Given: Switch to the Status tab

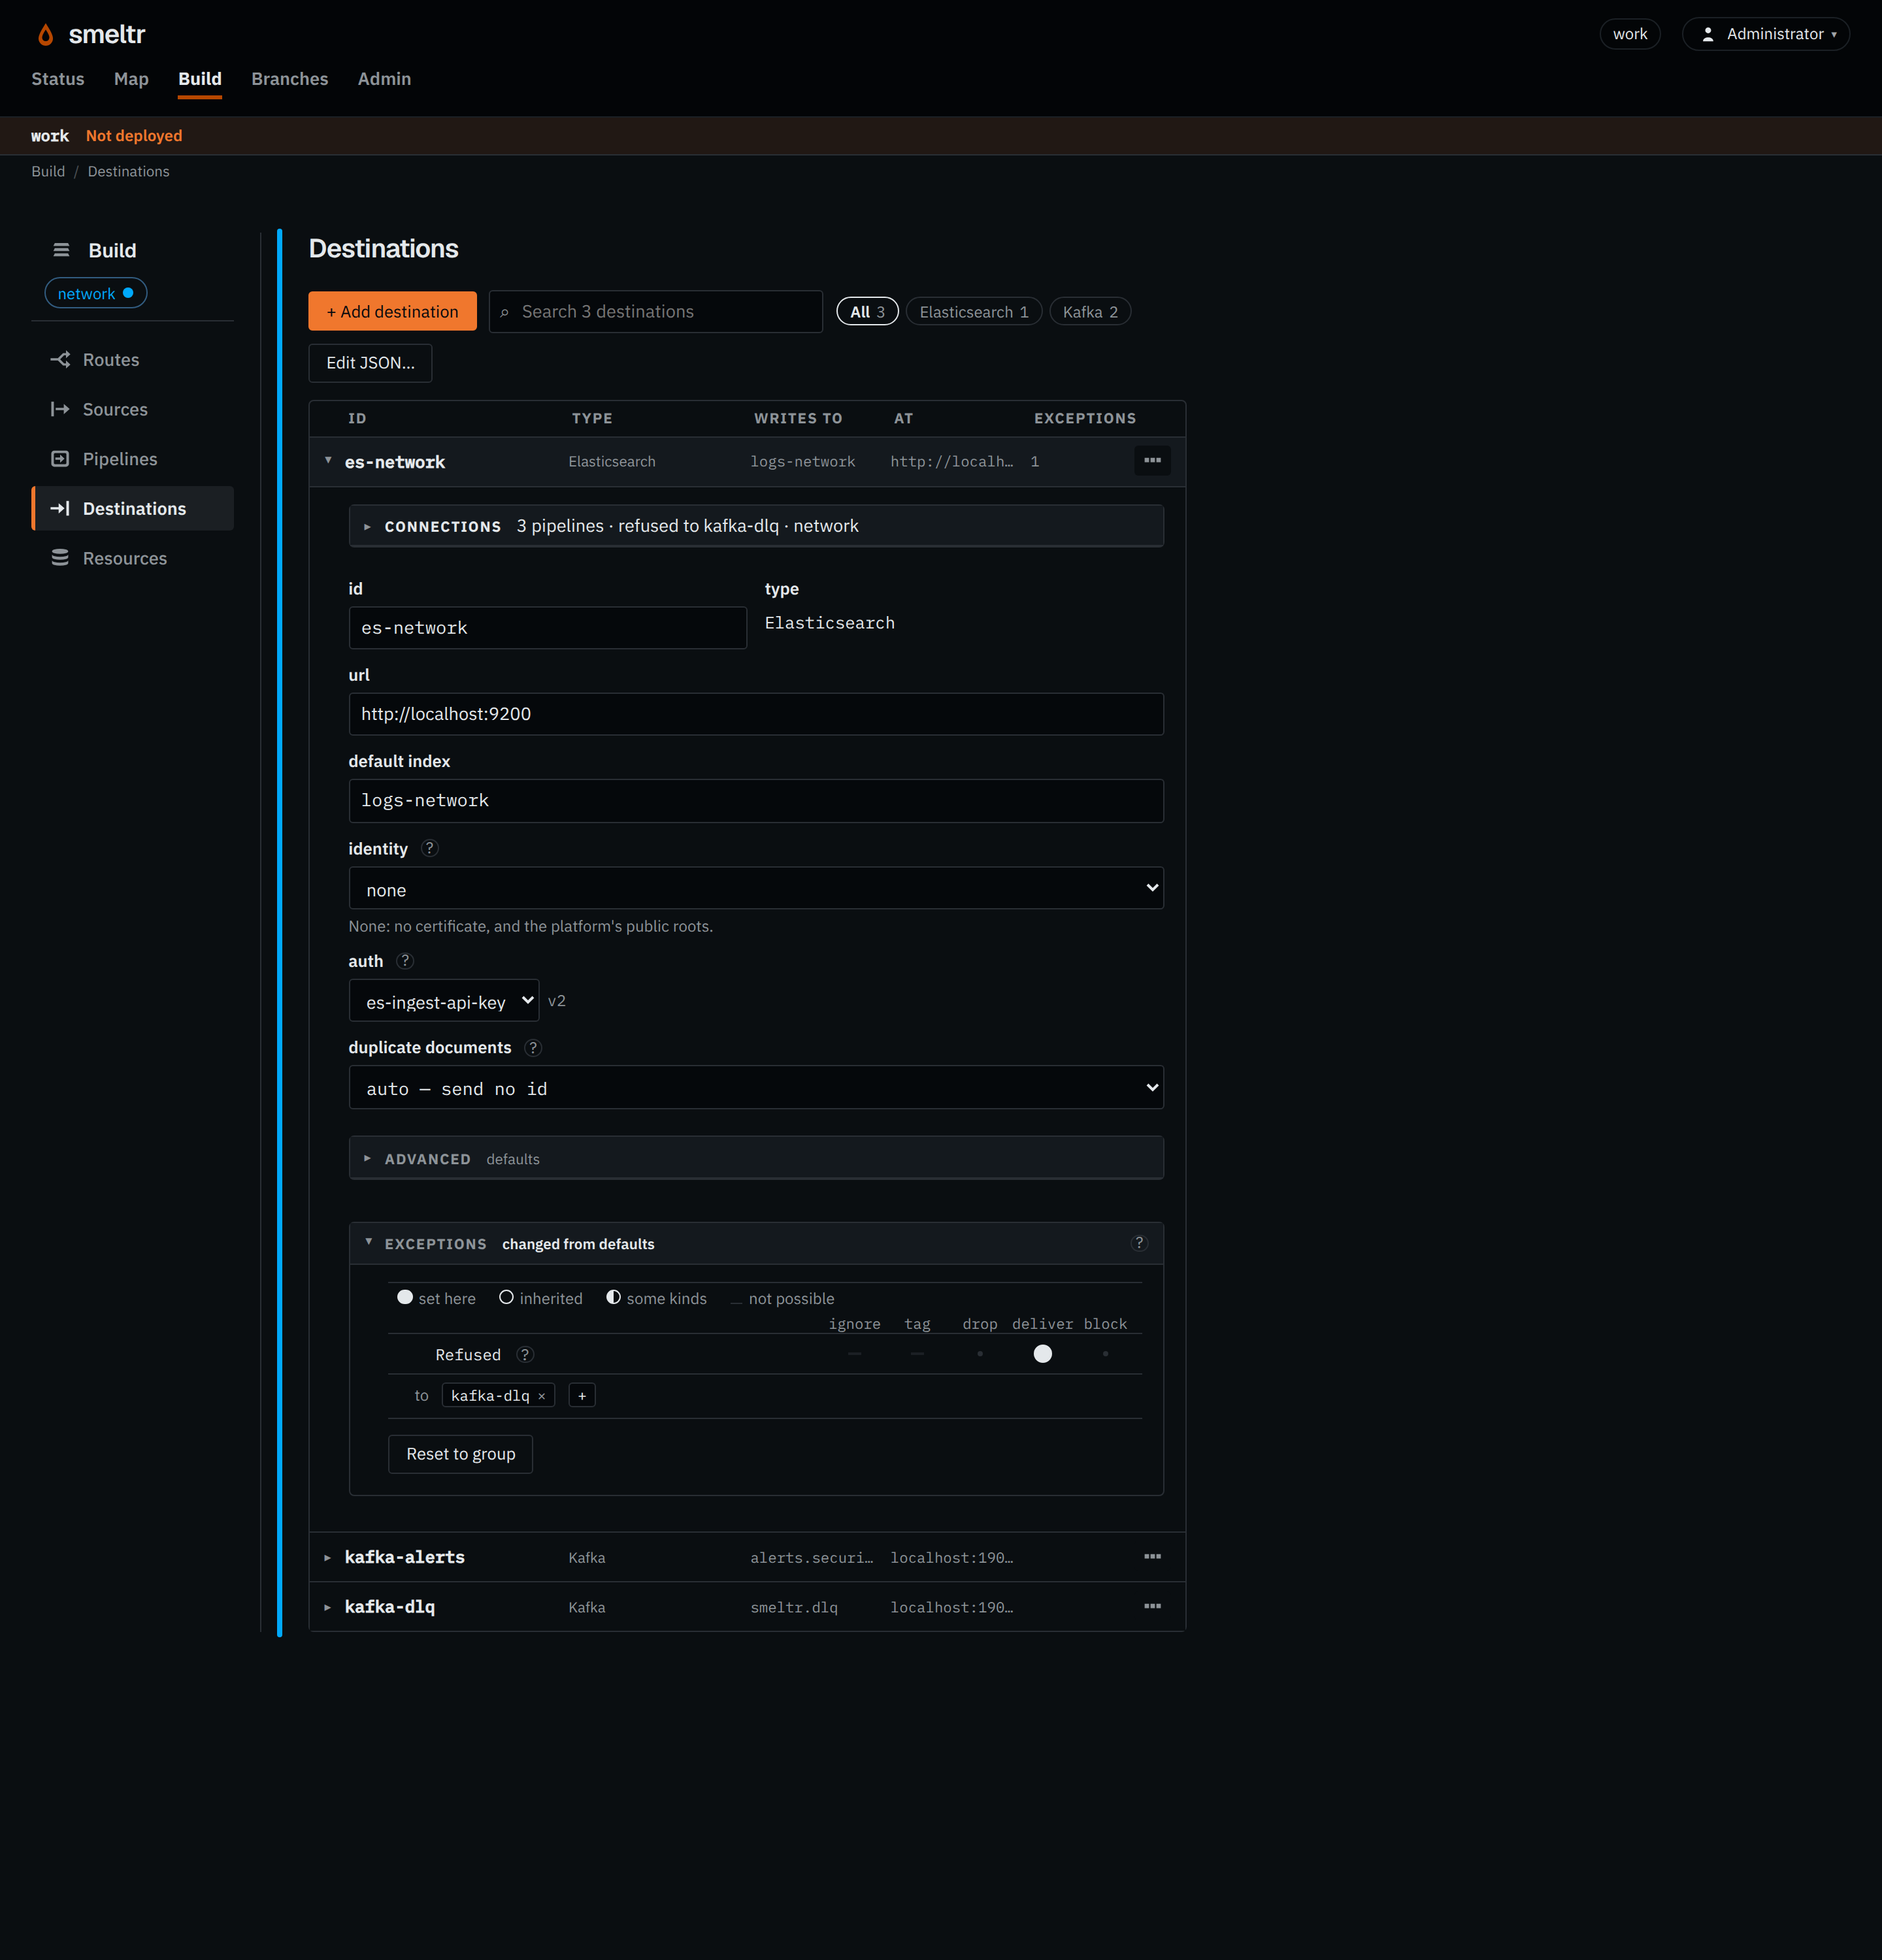Looking at the screenshot, I should pyautogui.click(x=58, y=79).
